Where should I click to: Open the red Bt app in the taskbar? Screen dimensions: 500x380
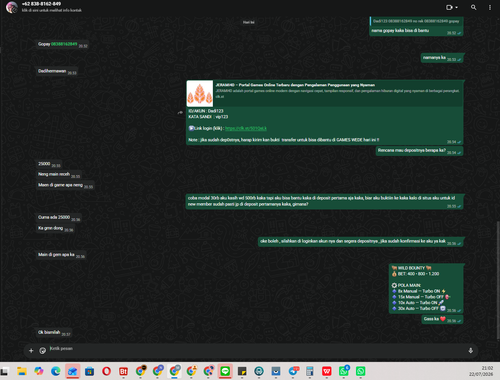point(123,371)
